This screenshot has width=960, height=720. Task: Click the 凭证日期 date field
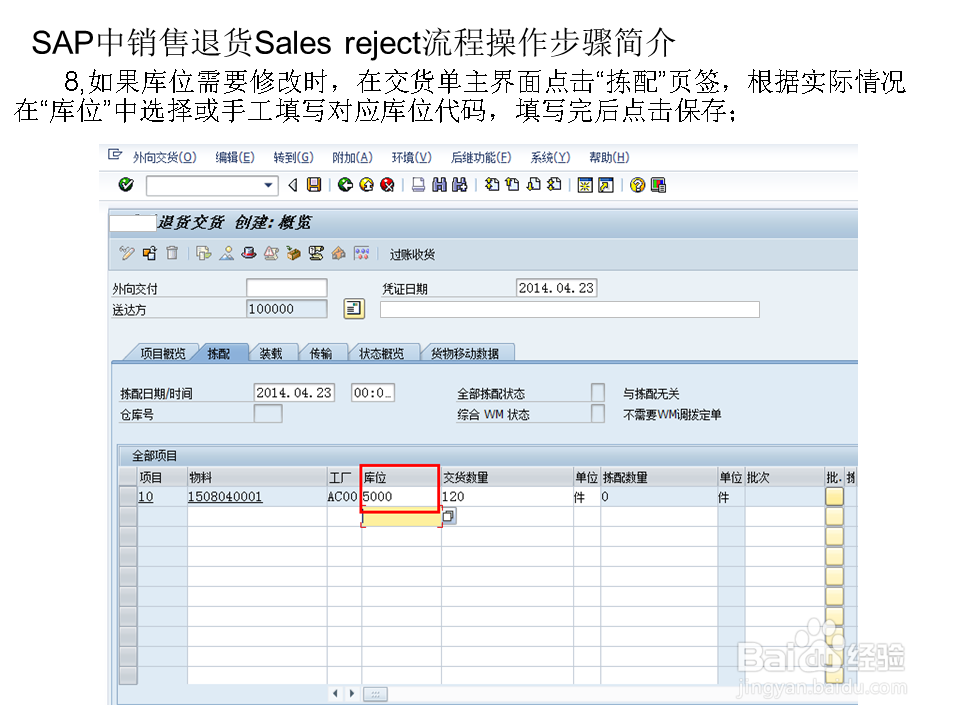pos(557,288)
